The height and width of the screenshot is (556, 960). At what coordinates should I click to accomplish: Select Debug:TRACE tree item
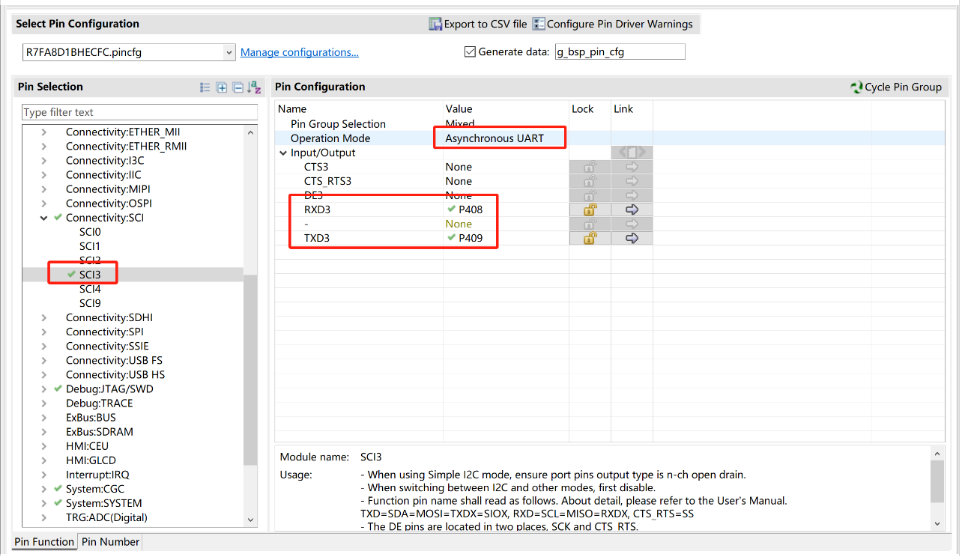click(x=99, y=403)
